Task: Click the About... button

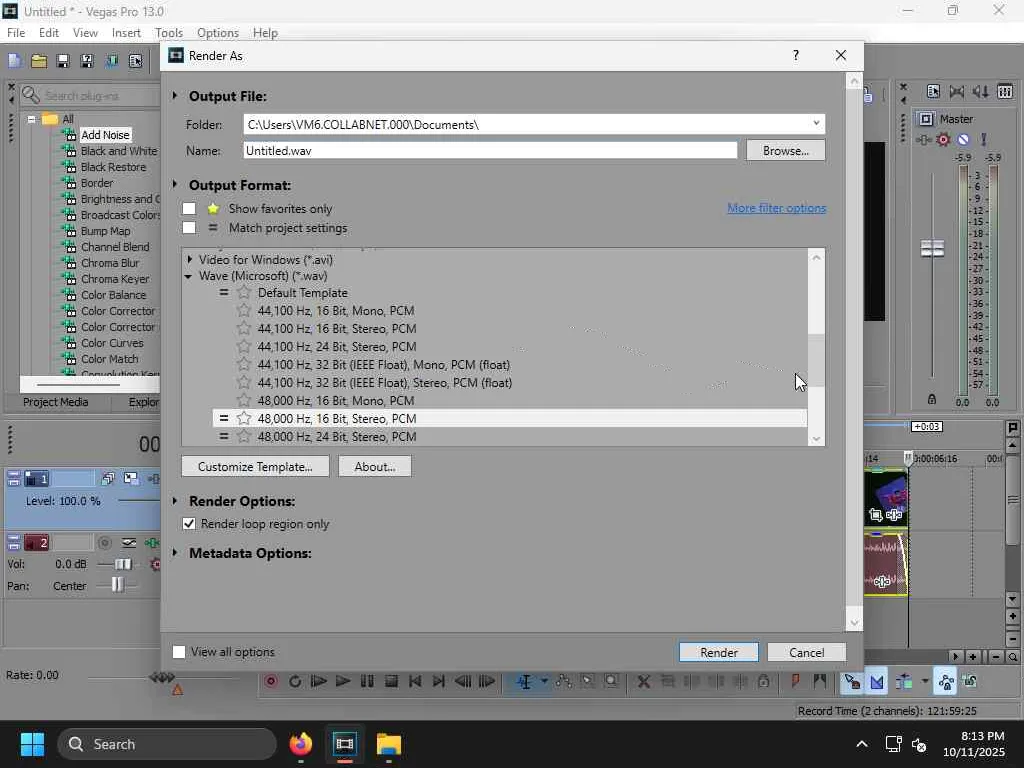Action: pos(375,467)
